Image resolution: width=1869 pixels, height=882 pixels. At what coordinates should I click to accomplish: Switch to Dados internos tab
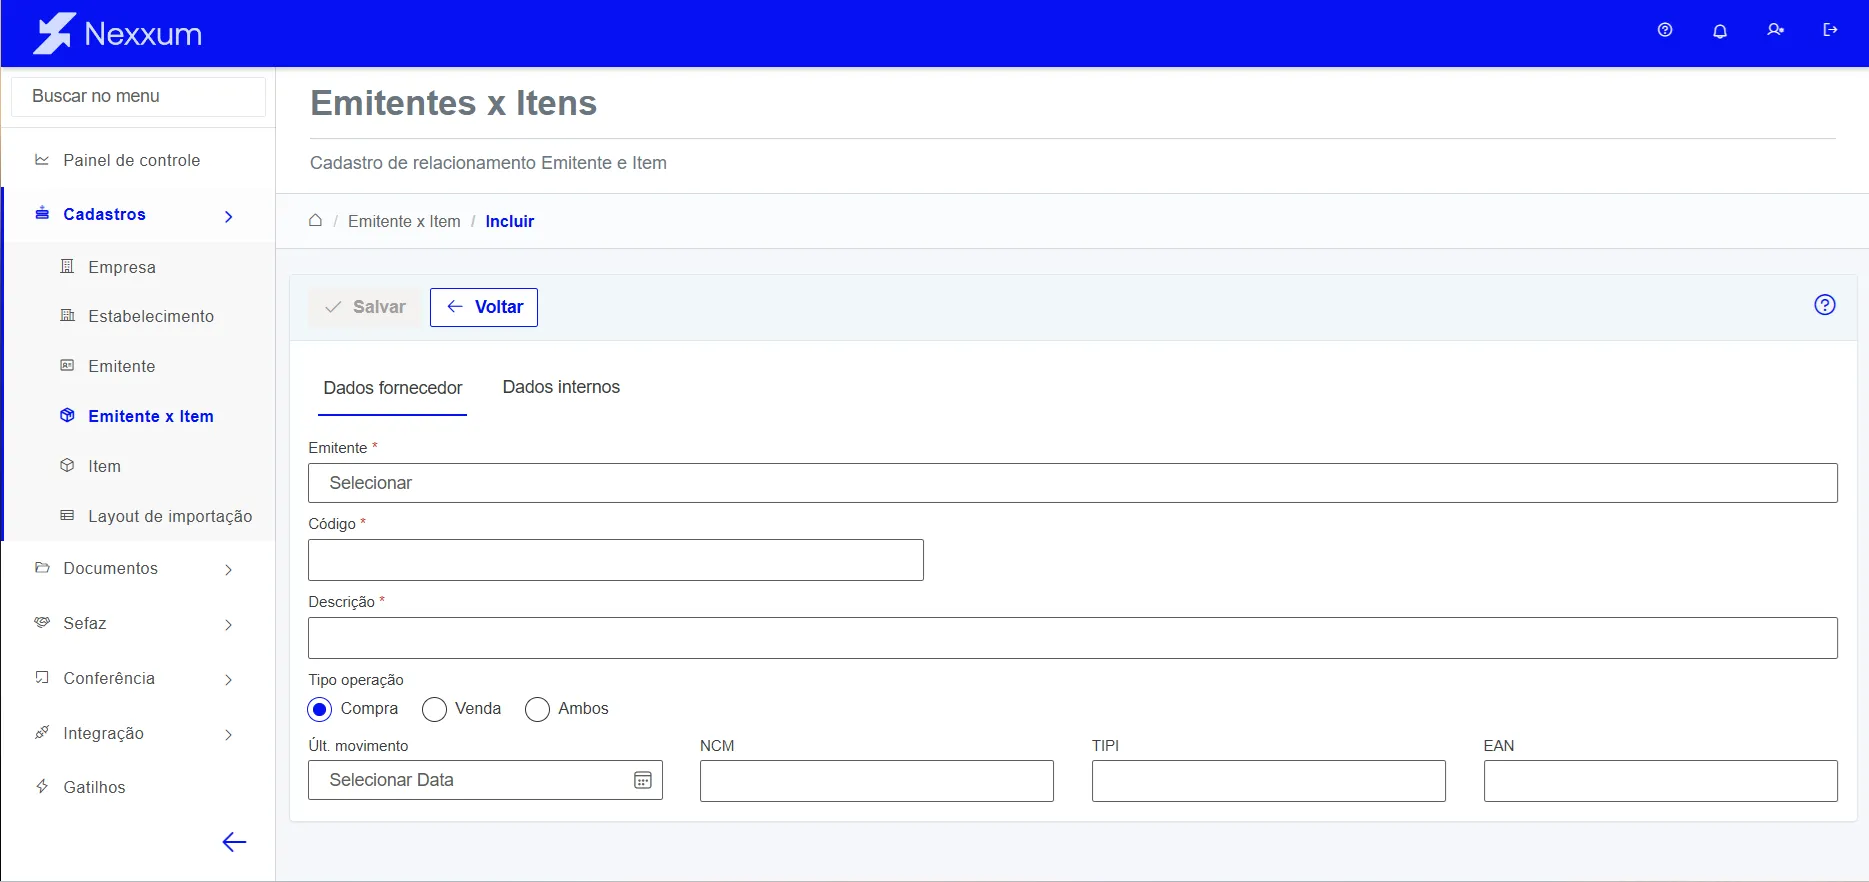tap(561, 387)
